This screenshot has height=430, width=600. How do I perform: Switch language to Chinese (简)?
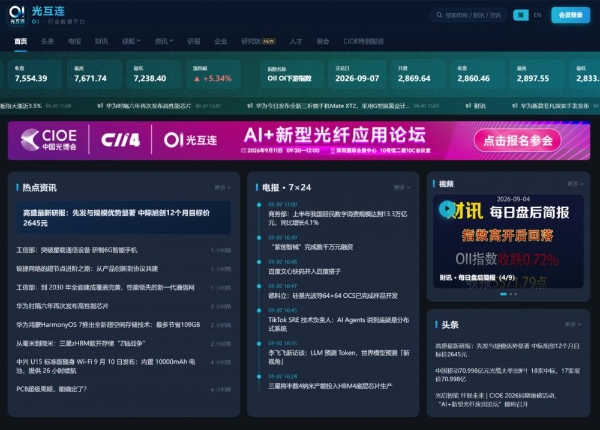[x=520, y=15]
